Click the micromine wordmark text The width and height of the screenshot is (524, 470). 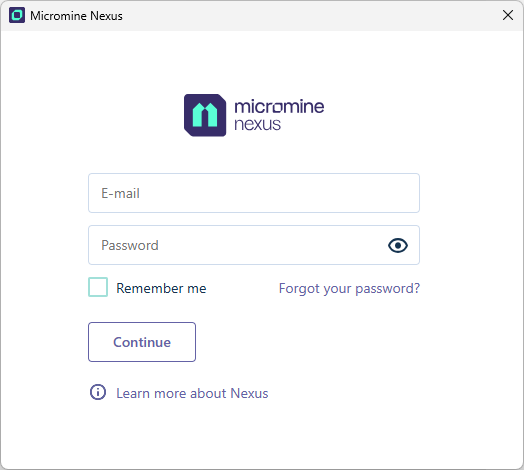279,106
